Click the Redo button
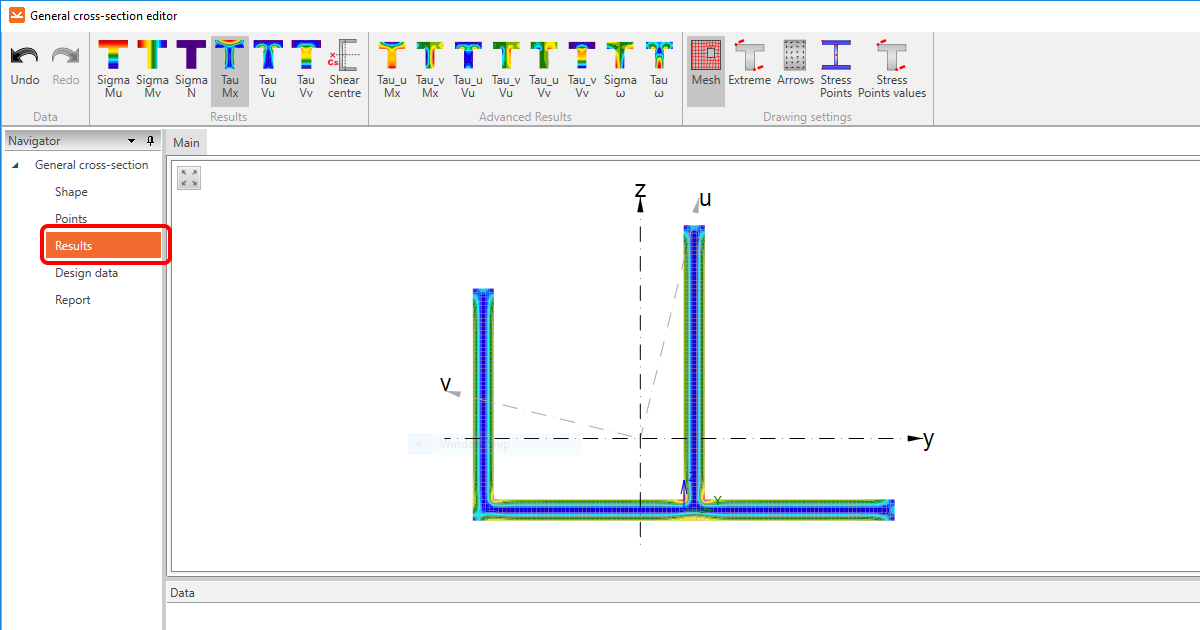The height and width of the screenshot is (630, 1200). pyautogui.click(x=65, y=65)
